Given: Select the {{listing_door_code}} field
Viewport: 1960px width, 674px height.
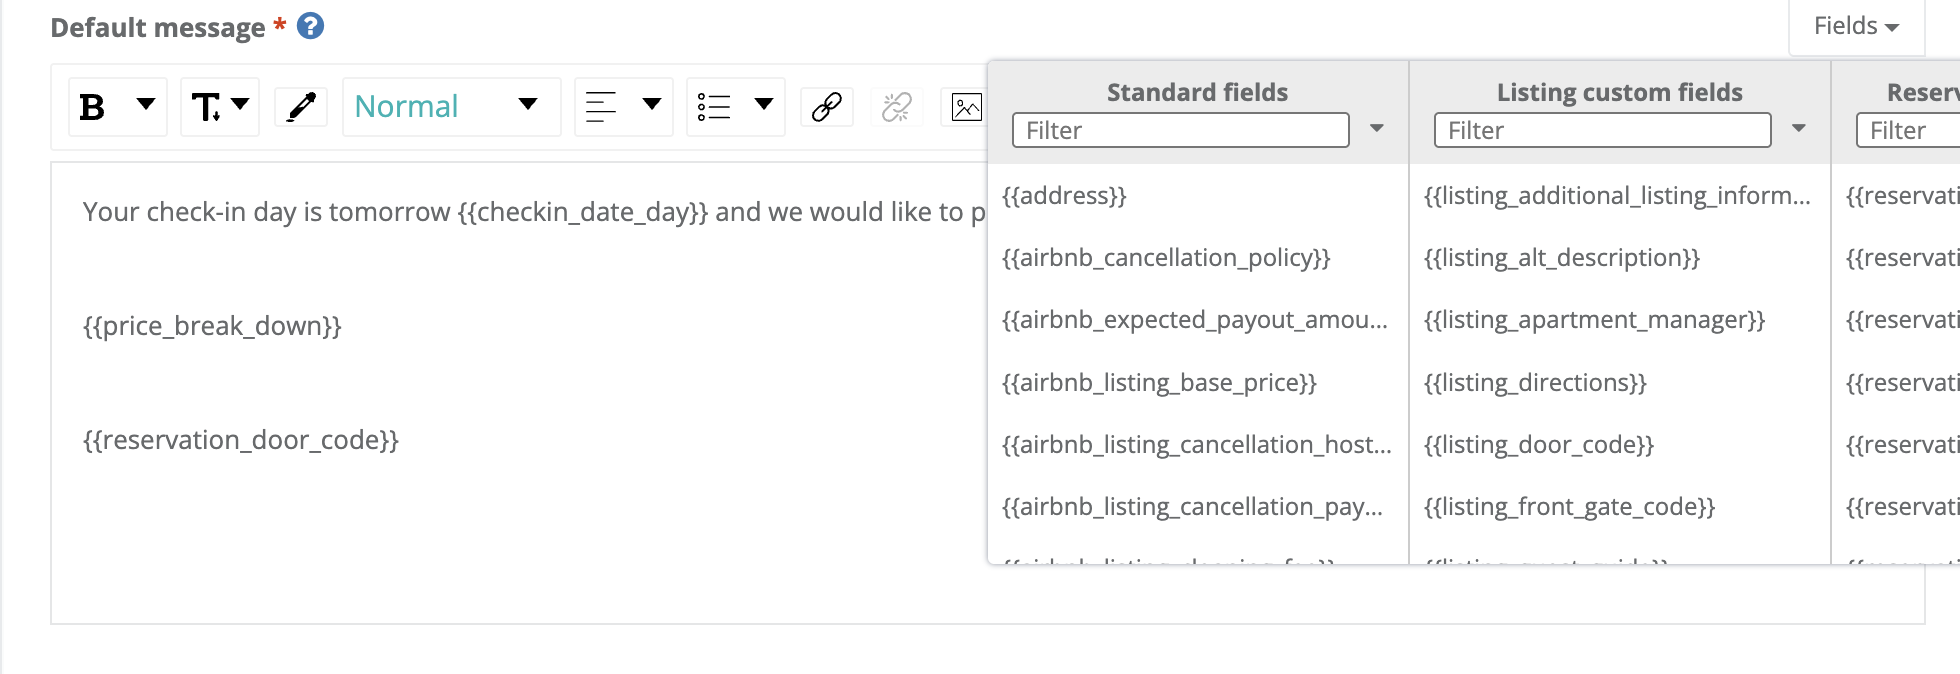Looking at the screenshot, I should (x=1538, y=445).
